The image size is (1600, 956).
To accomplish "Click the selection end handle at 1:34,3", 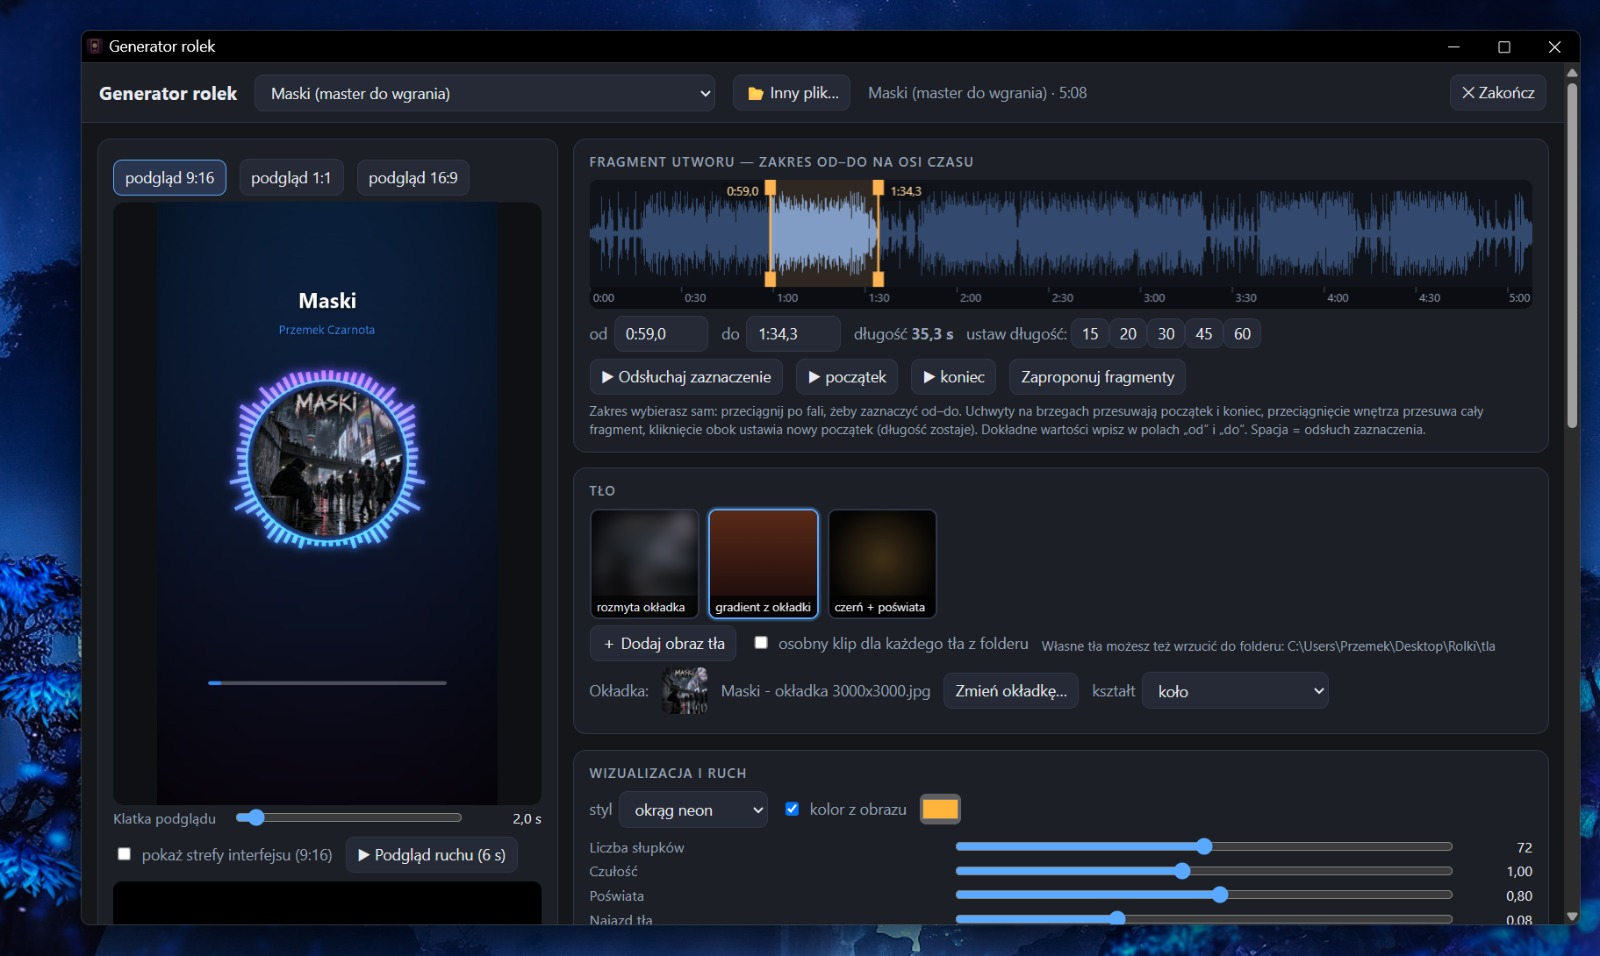I will click(x=878, y=234).
